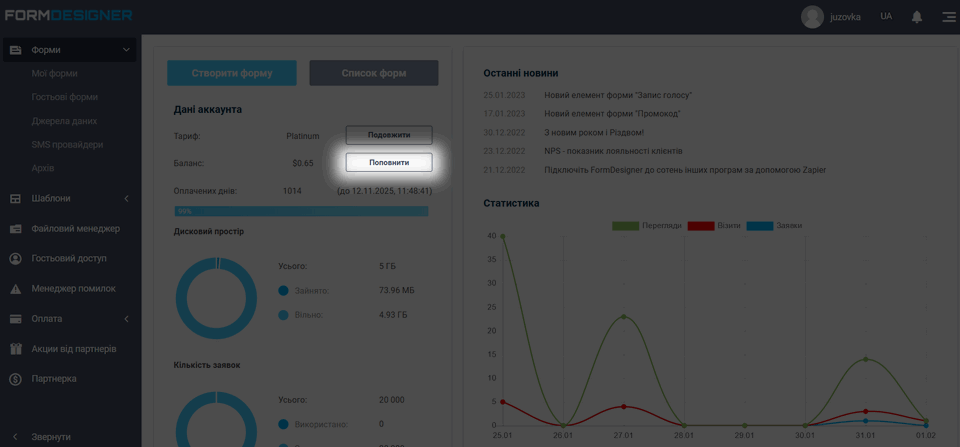Viewport: 960px width, 447px height.
Task: Select SMS провайдери menu item
Action: click(67, 145)
